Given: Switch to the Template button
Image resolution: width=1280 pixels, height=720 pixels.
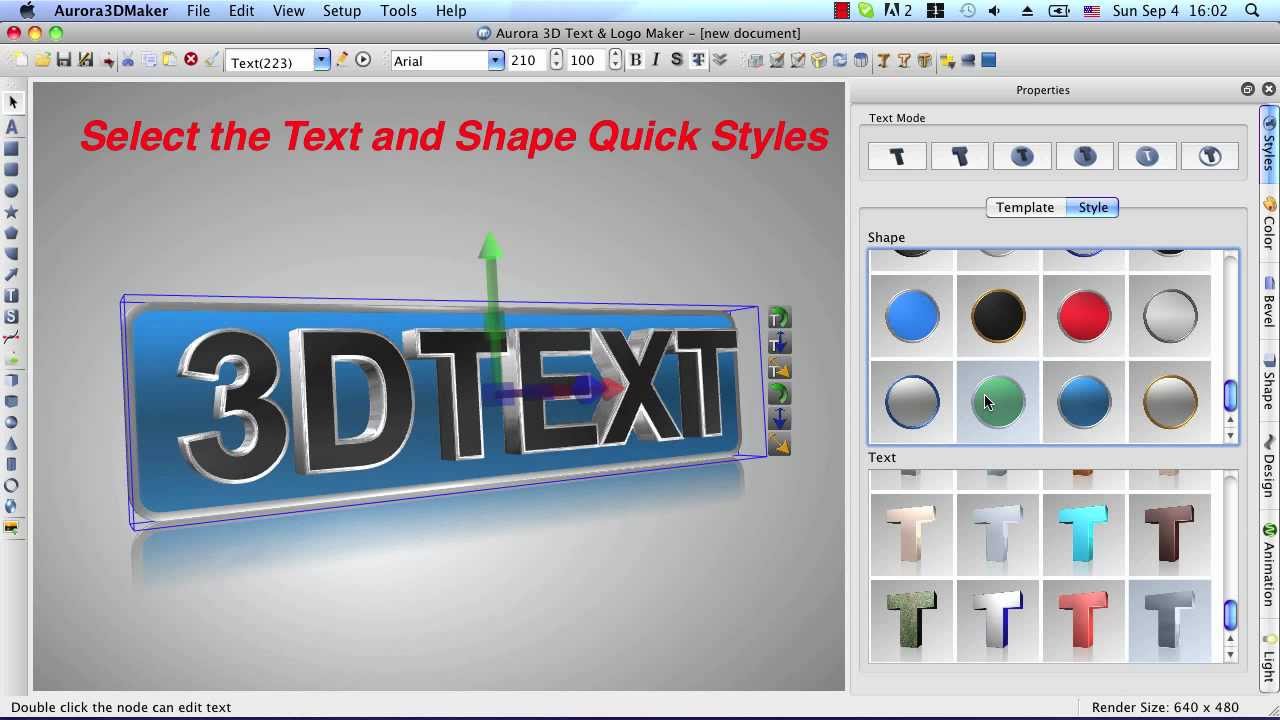Looking at the screenshot, I should coord(1025,207).
